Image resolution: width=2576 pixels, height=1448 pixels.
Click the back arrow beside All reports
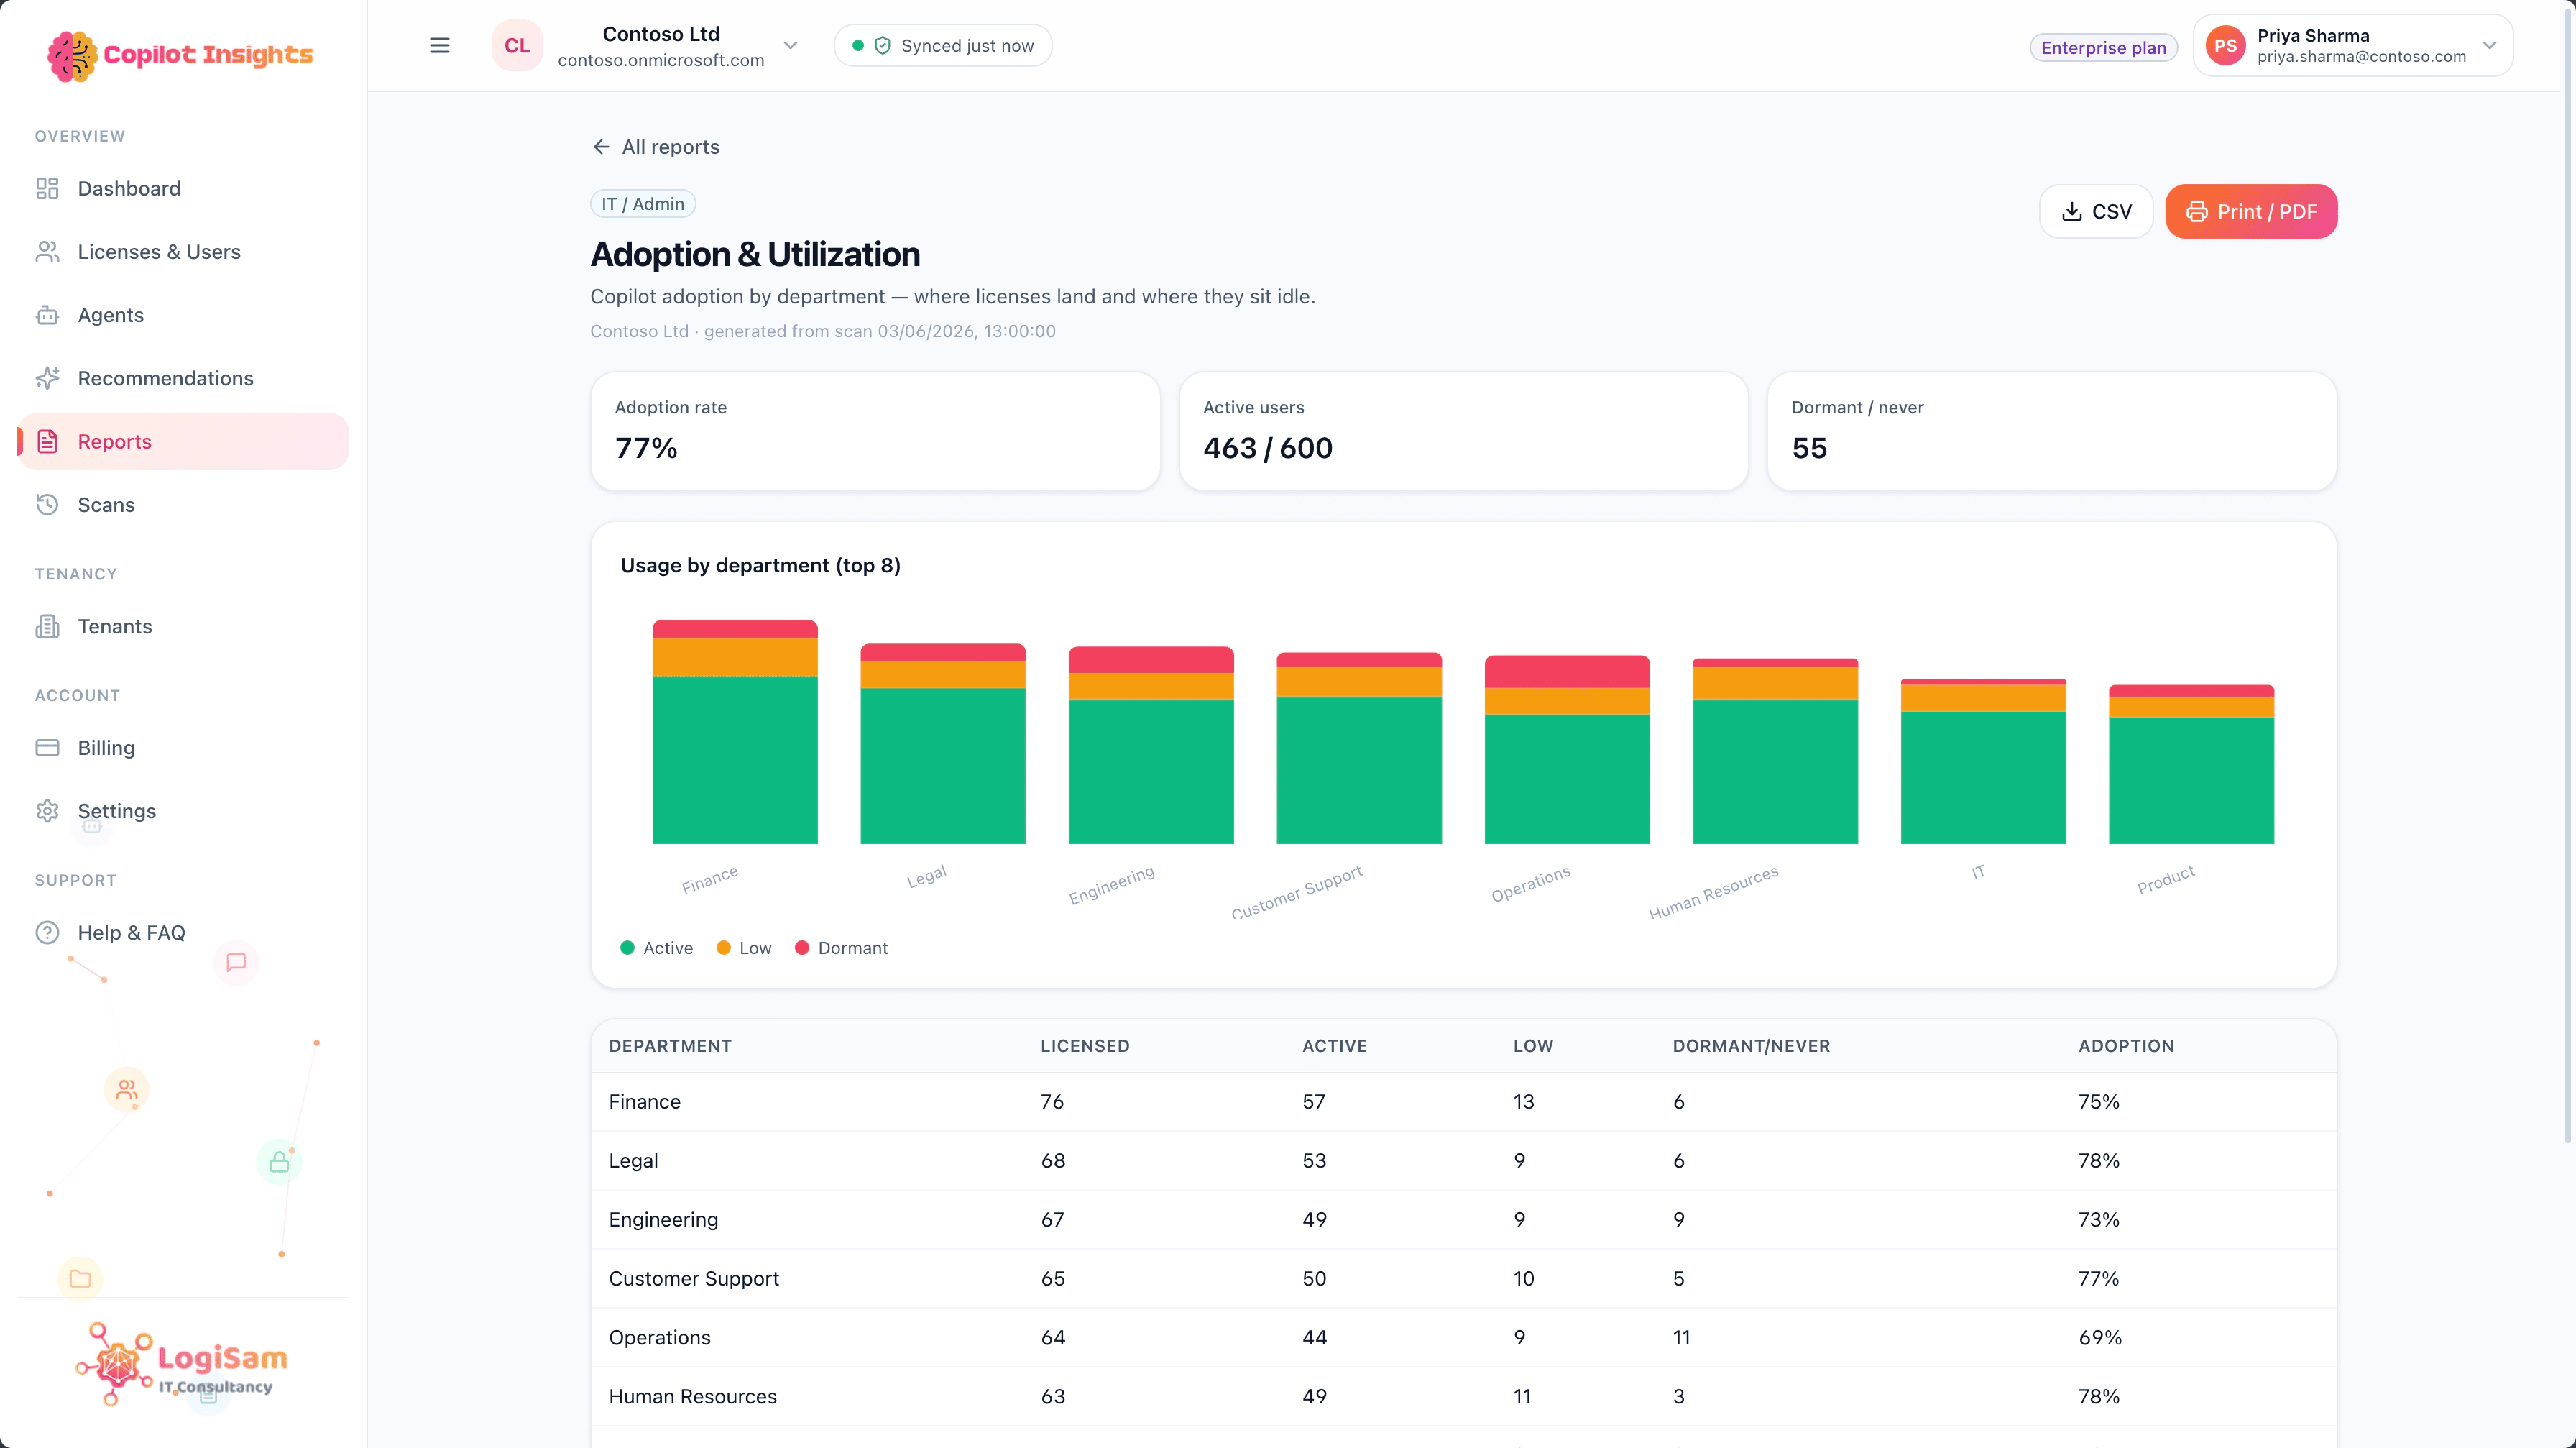(x=601, y=147)
